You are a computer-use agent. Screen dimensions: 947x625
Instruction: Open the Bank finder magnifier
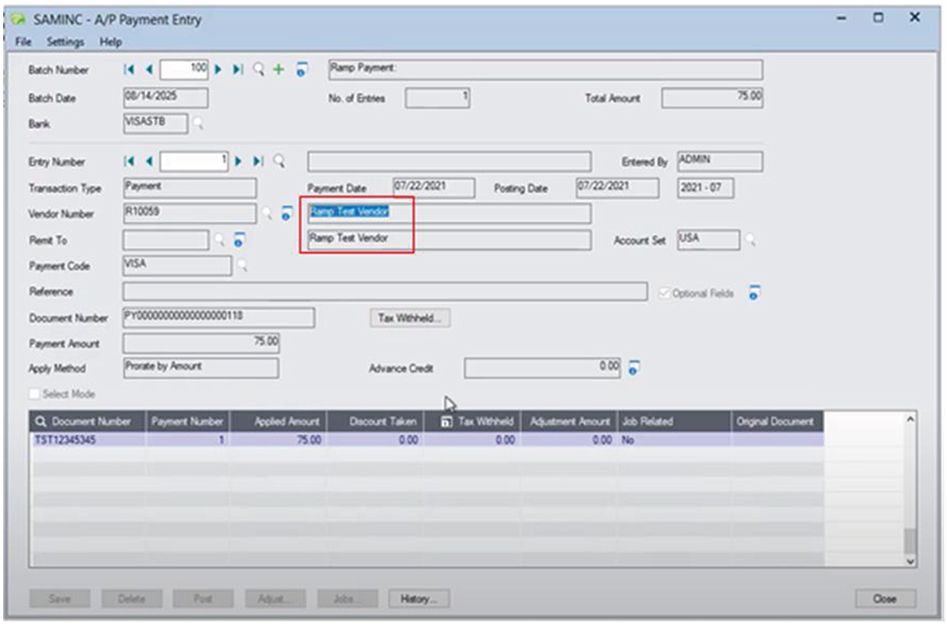coord(197,123)
